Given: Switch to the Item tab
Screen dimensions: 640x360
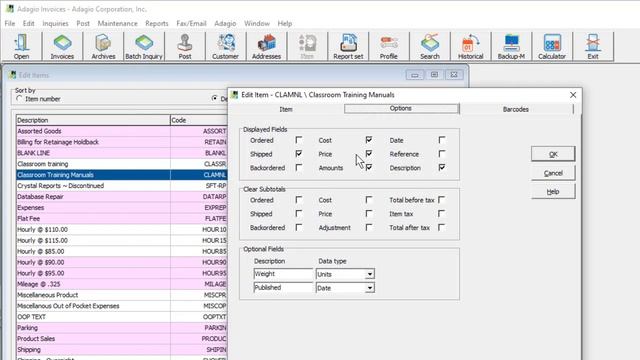Looking at the screenshot, I should [286, 109].
